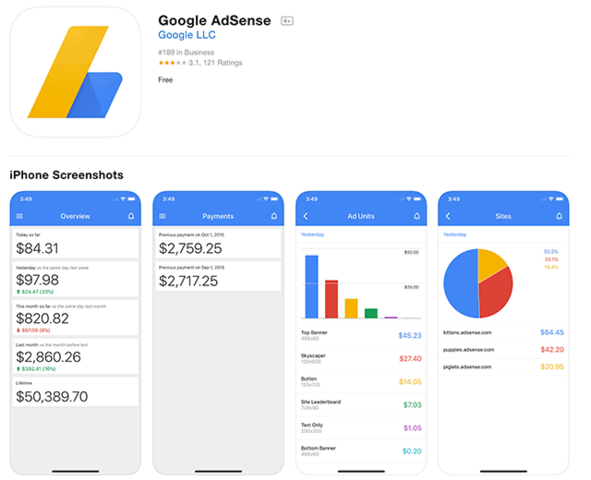Image resolution: width=591 pixels, height=480 pixels.
Task: Select the Text Only ad unit row
Action: point(361,428)
